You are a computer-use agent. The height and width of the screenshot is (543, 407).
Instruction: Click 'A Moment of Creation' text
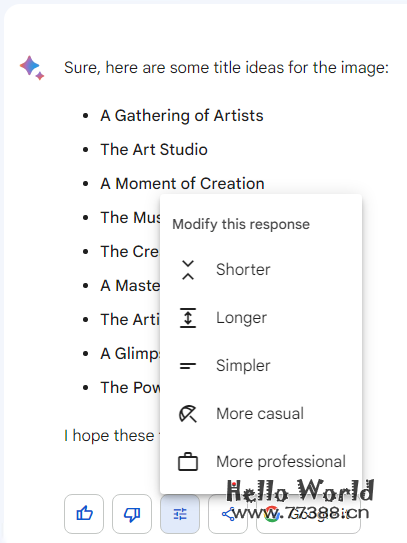(183, 184)
